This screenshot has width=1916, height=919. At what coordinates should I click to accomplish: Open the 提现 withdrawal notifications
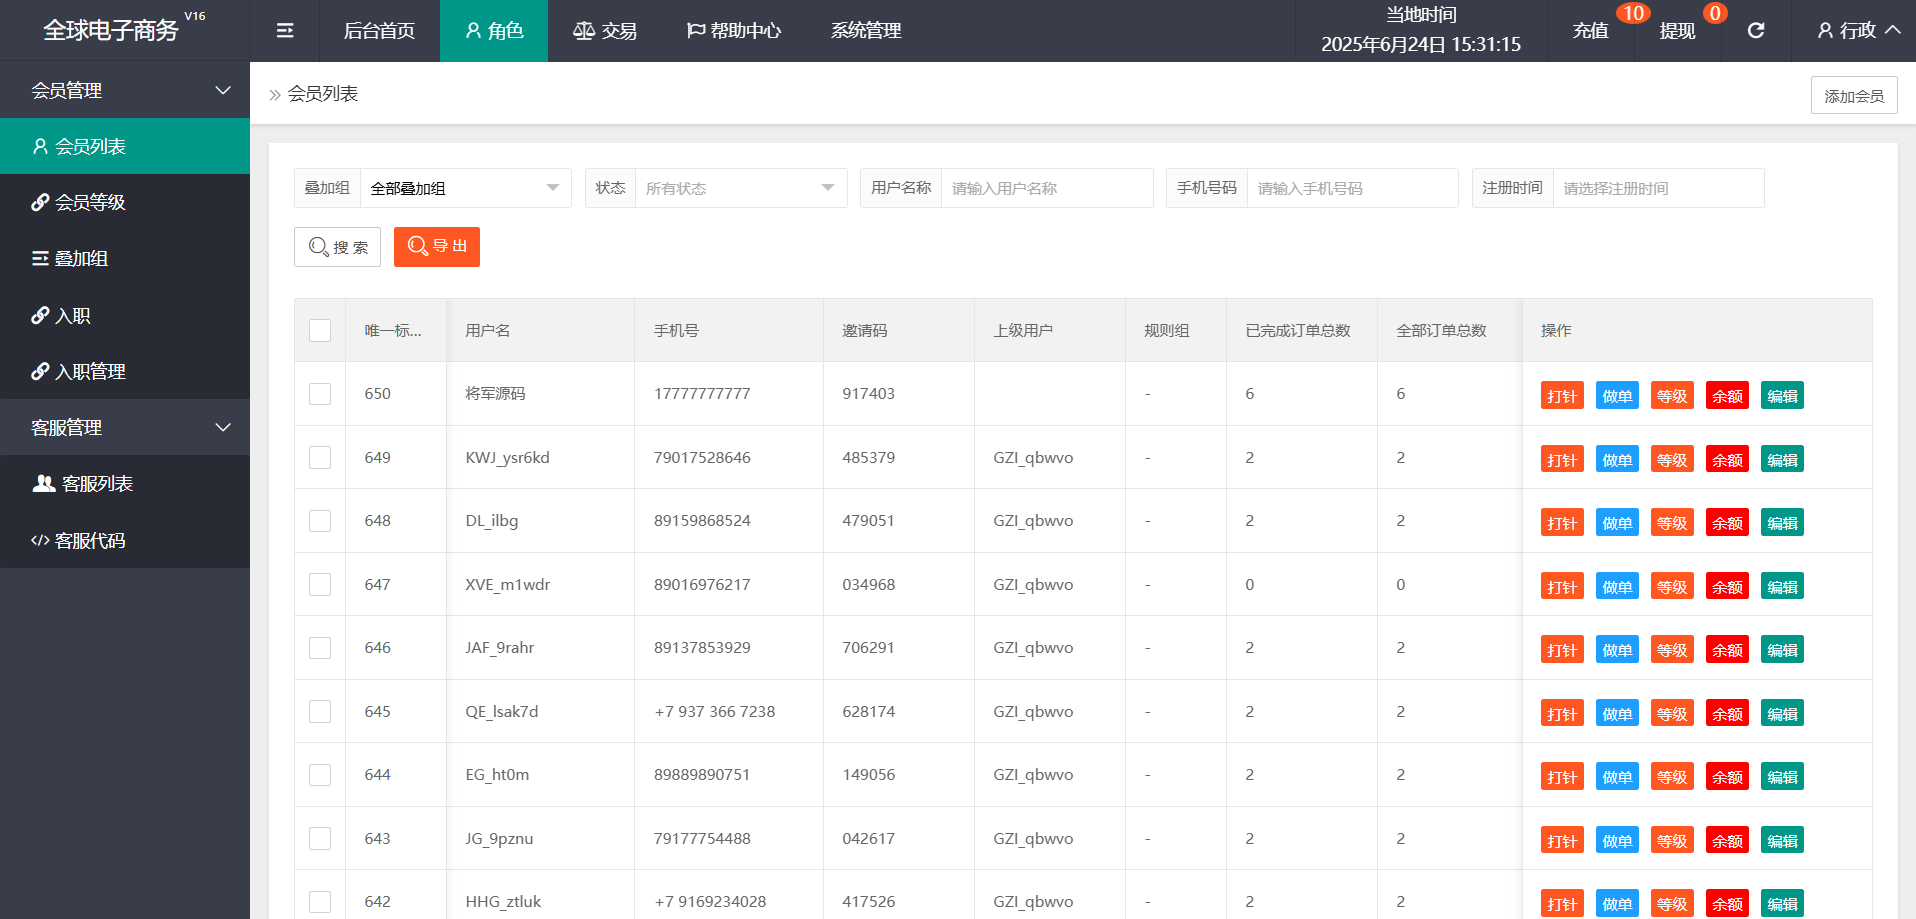click(1677, 31)
